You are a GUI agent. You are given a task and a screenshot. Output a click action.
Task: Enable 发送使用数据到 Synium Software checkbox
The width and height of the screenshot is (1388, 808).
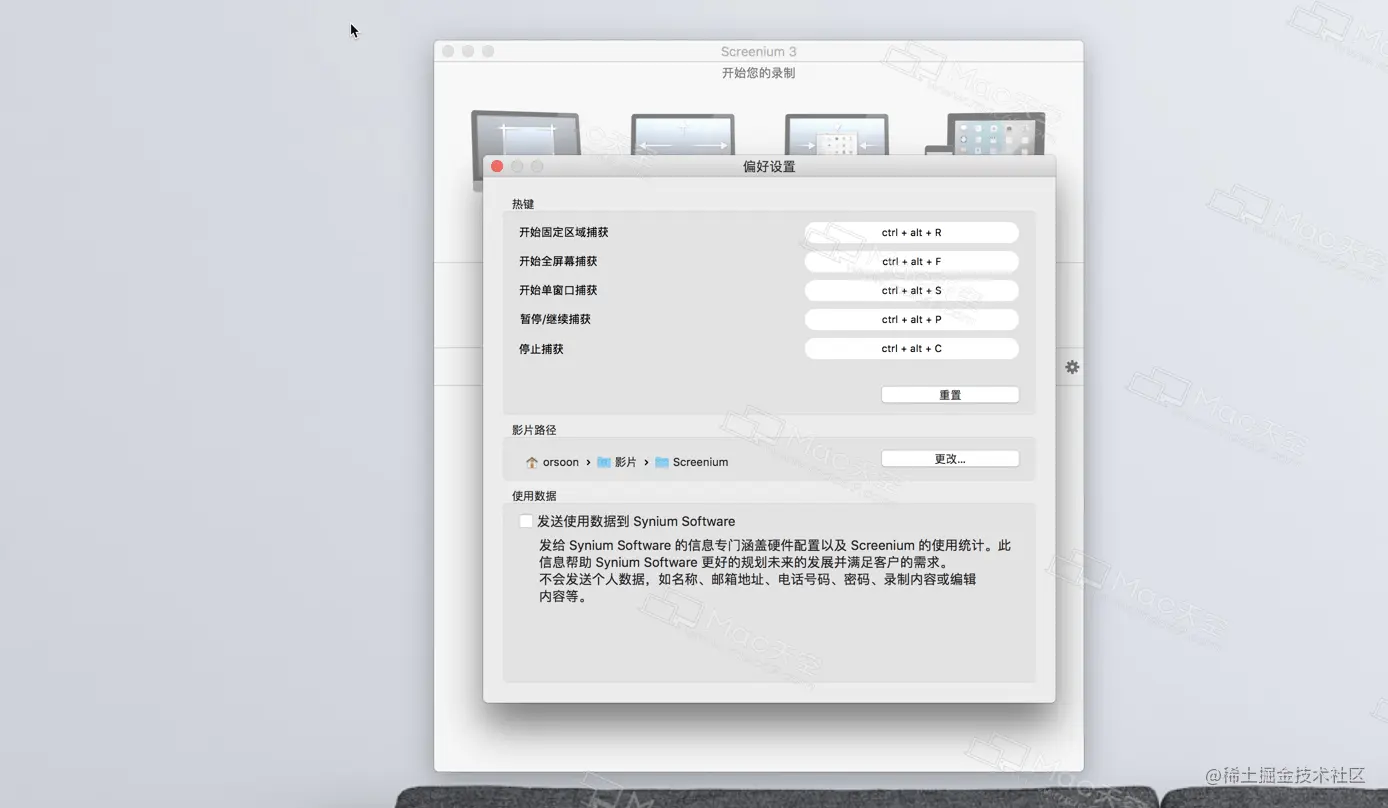click(526, 521)
